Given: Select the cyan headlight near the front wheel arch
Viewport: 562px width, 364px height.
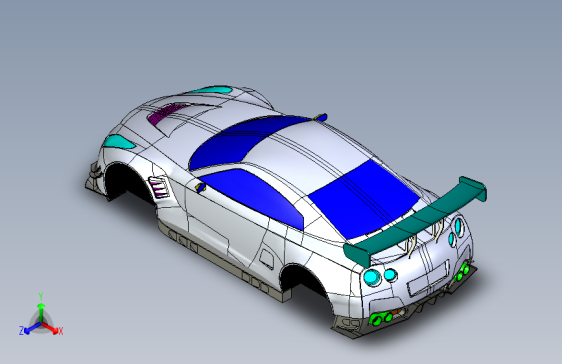Looking at the screenshot, I should (119, 142).
